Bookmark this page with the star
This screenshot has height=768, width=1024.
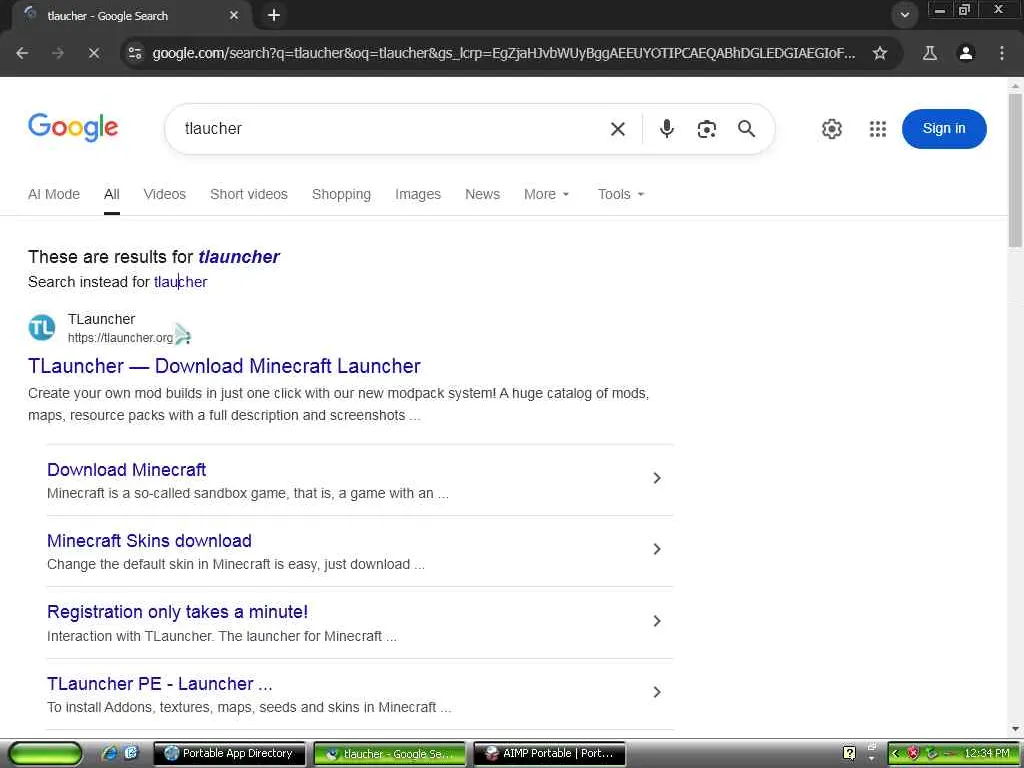point(880,53)
